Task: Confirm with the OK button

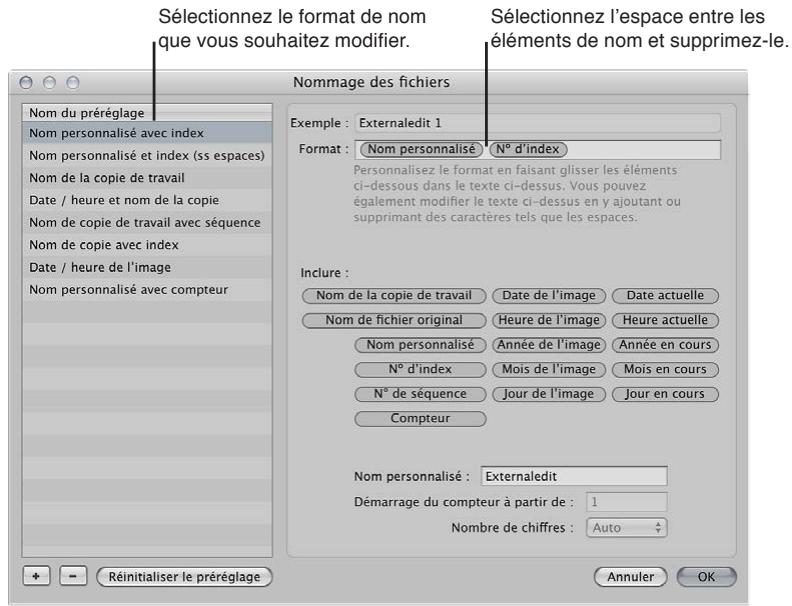Action: click(x=706, y=577)
